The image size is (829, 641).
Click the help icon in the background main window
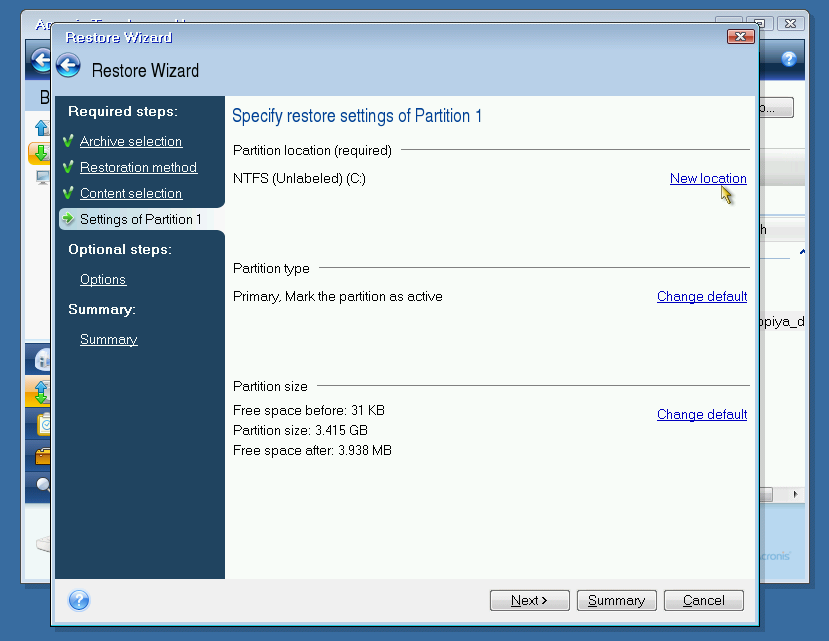(x=789, y=59)
